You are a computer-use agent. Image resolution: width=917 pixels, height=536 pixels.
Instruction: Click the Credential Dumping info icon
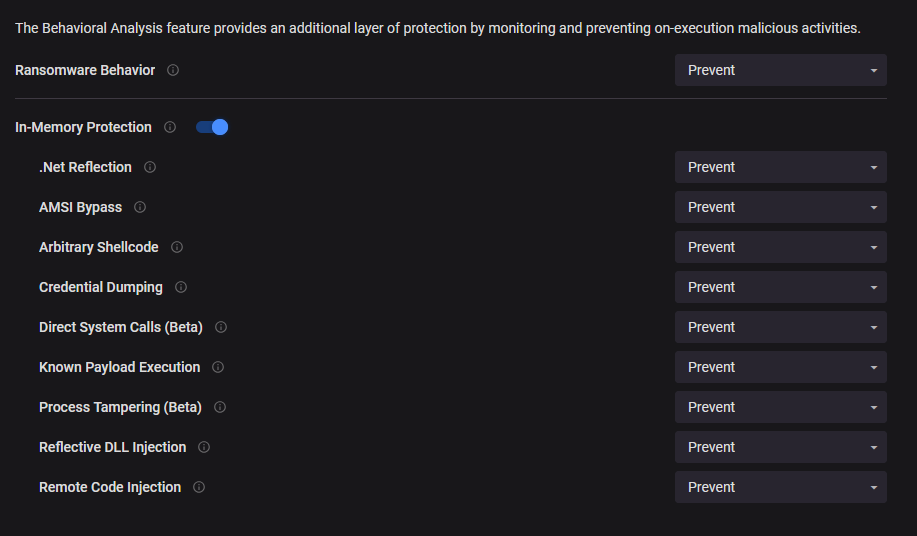point(181,287)
